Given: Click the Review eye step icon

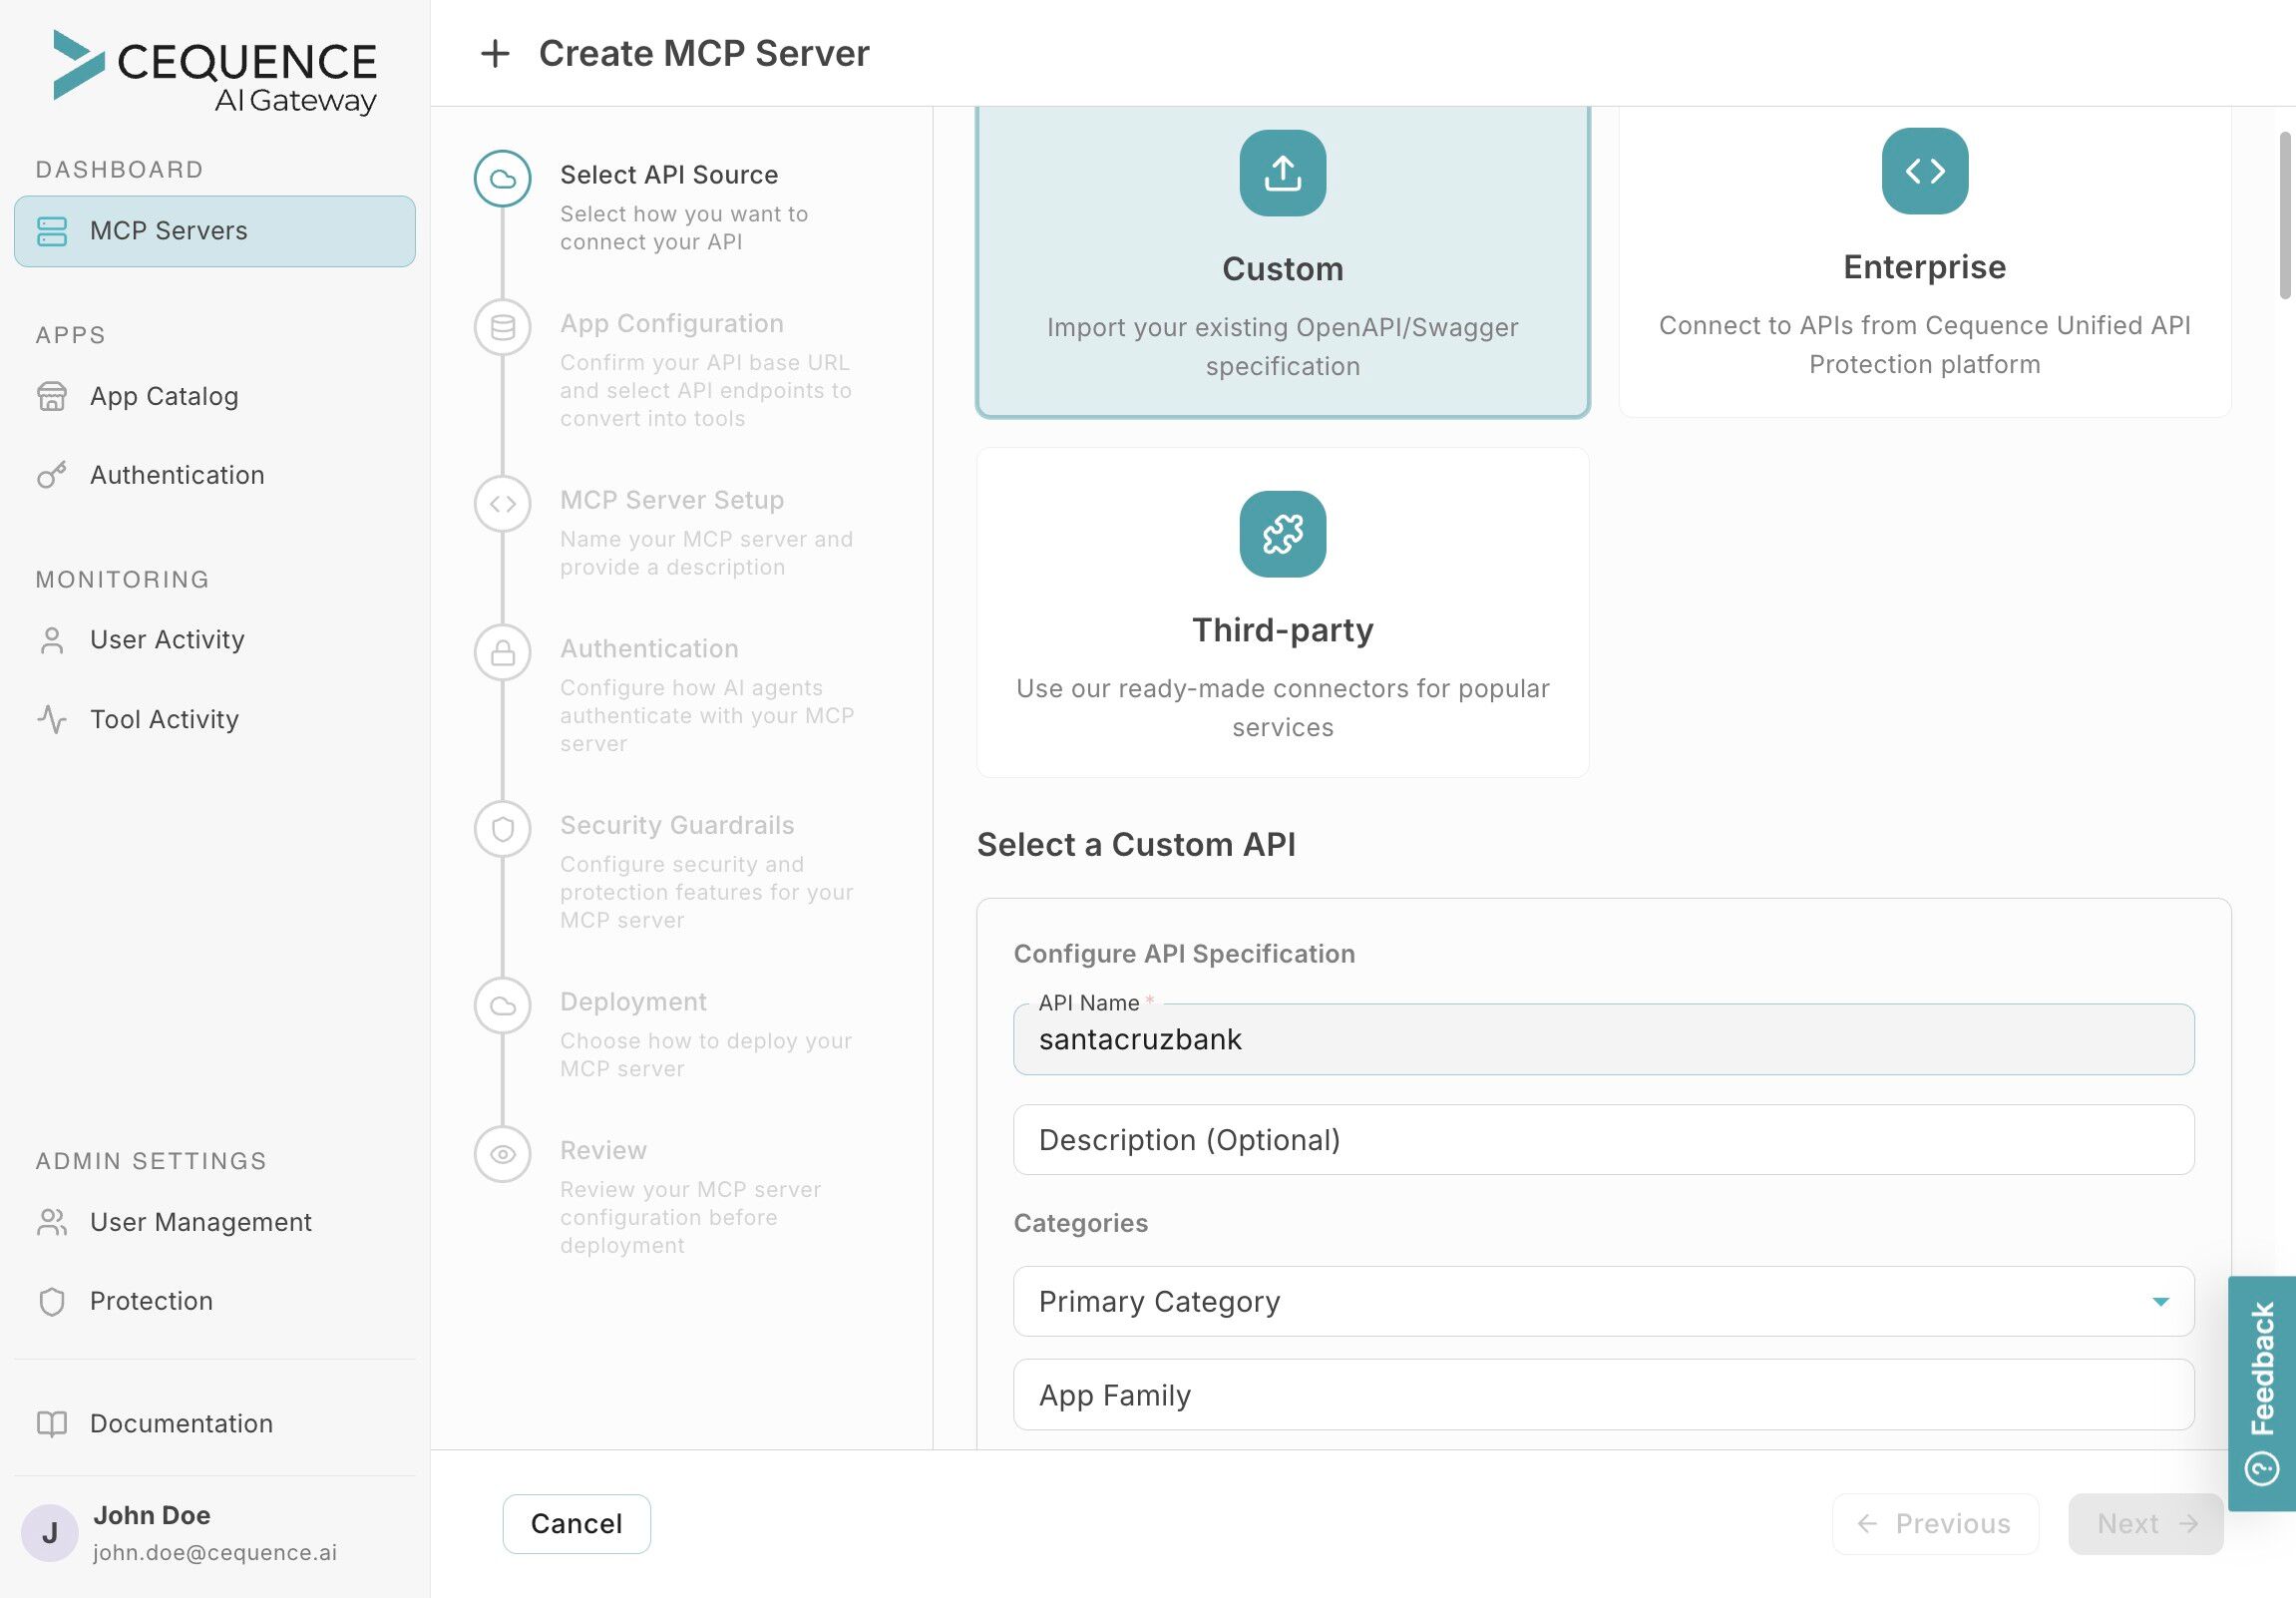Looking at the screenshot, I should [x=502, y=1154].
